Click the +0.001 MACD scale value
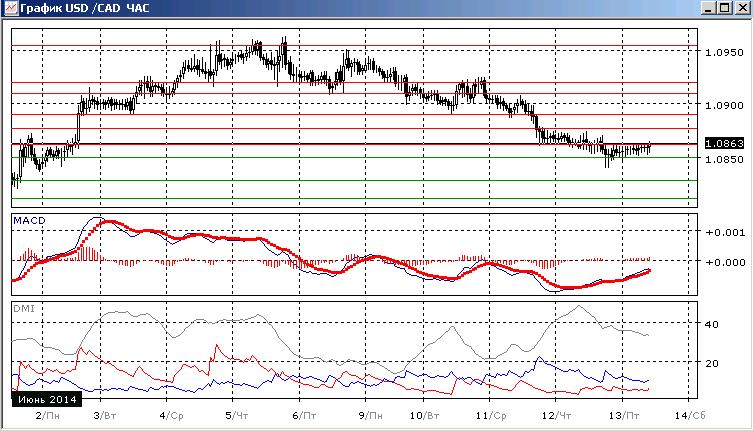Screen dimensions: 754x432 (x=725, y=232)
